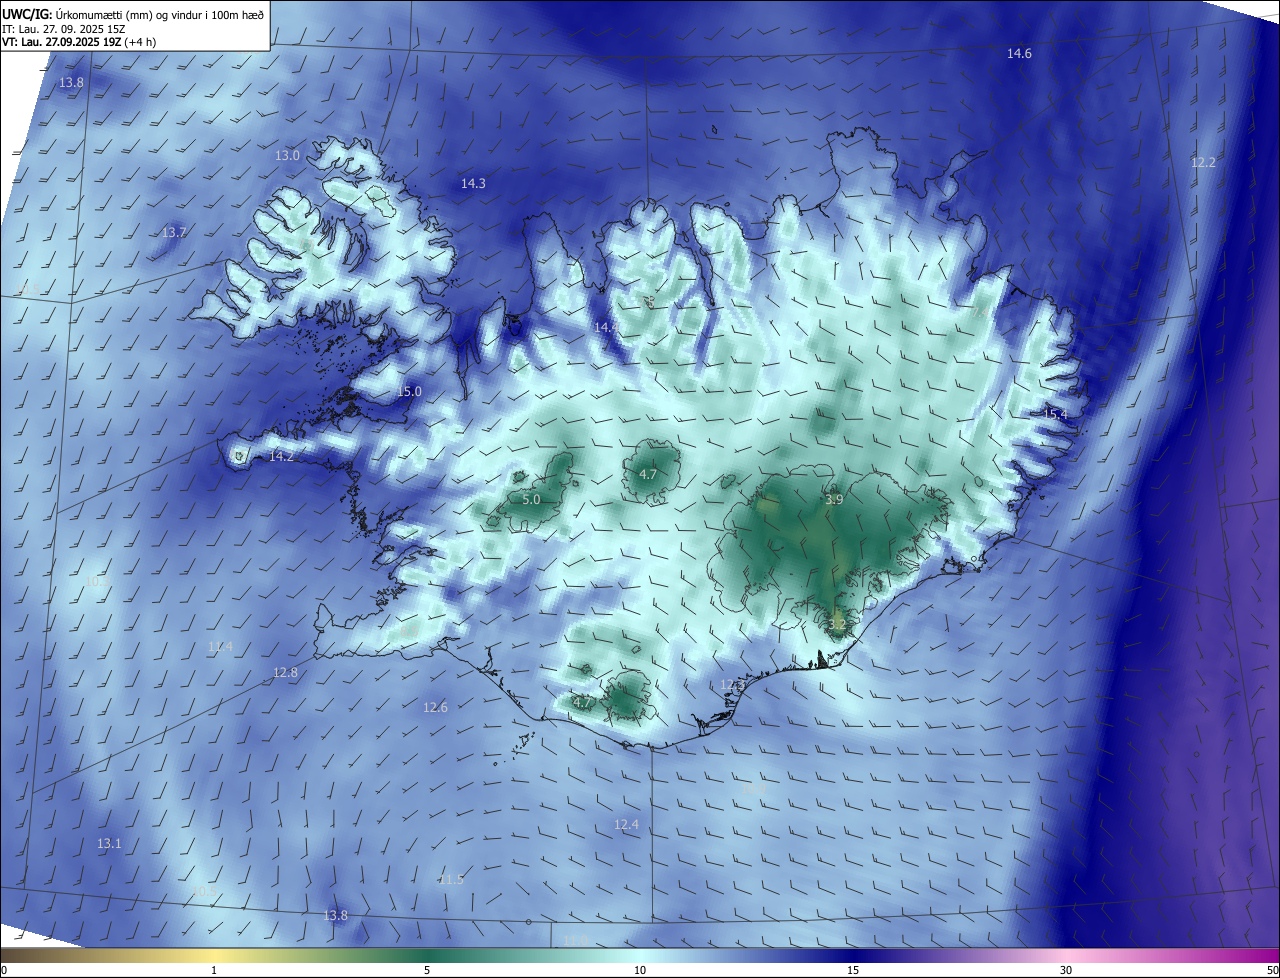Click the 15.4 value on the east coast
This screenshot has height=978, width=1280.
coord(1055,415)
